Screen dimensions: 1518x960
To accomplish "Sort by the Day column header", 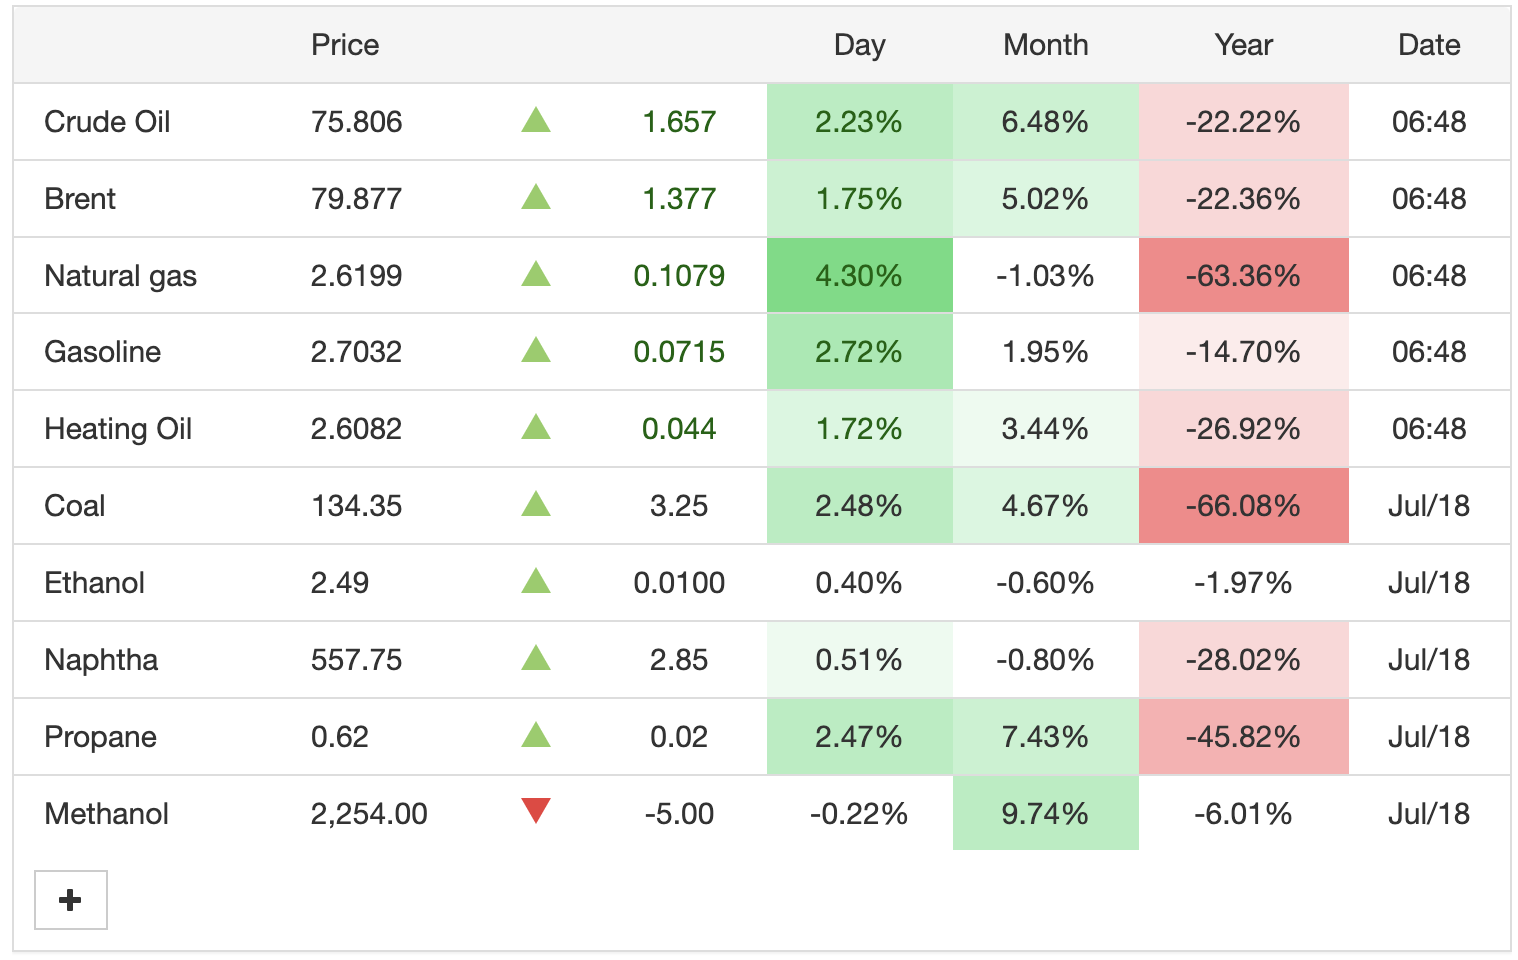I will pyautogui.click(x=859, y=45).
